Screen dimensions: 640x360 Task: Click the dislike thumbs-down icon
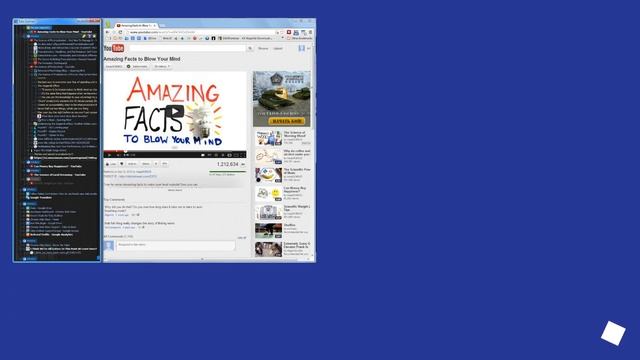(x=122, y=164)
